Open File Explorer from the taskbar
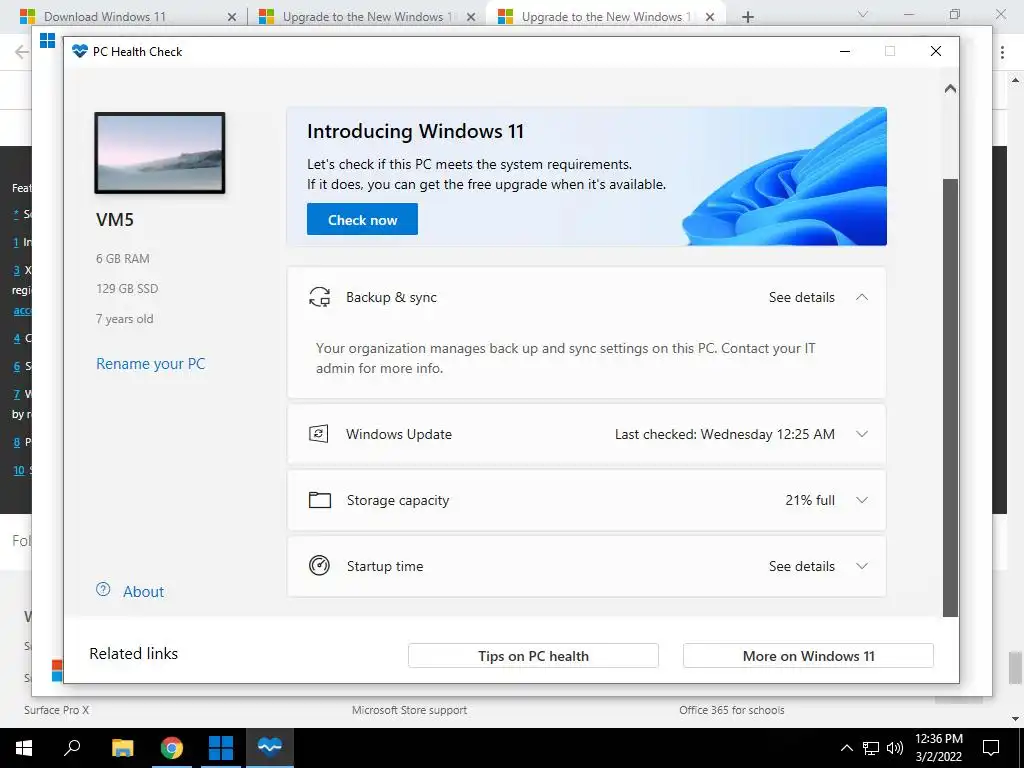The image size is (1024, 768). pyautogui.click(x=122, y=748)
